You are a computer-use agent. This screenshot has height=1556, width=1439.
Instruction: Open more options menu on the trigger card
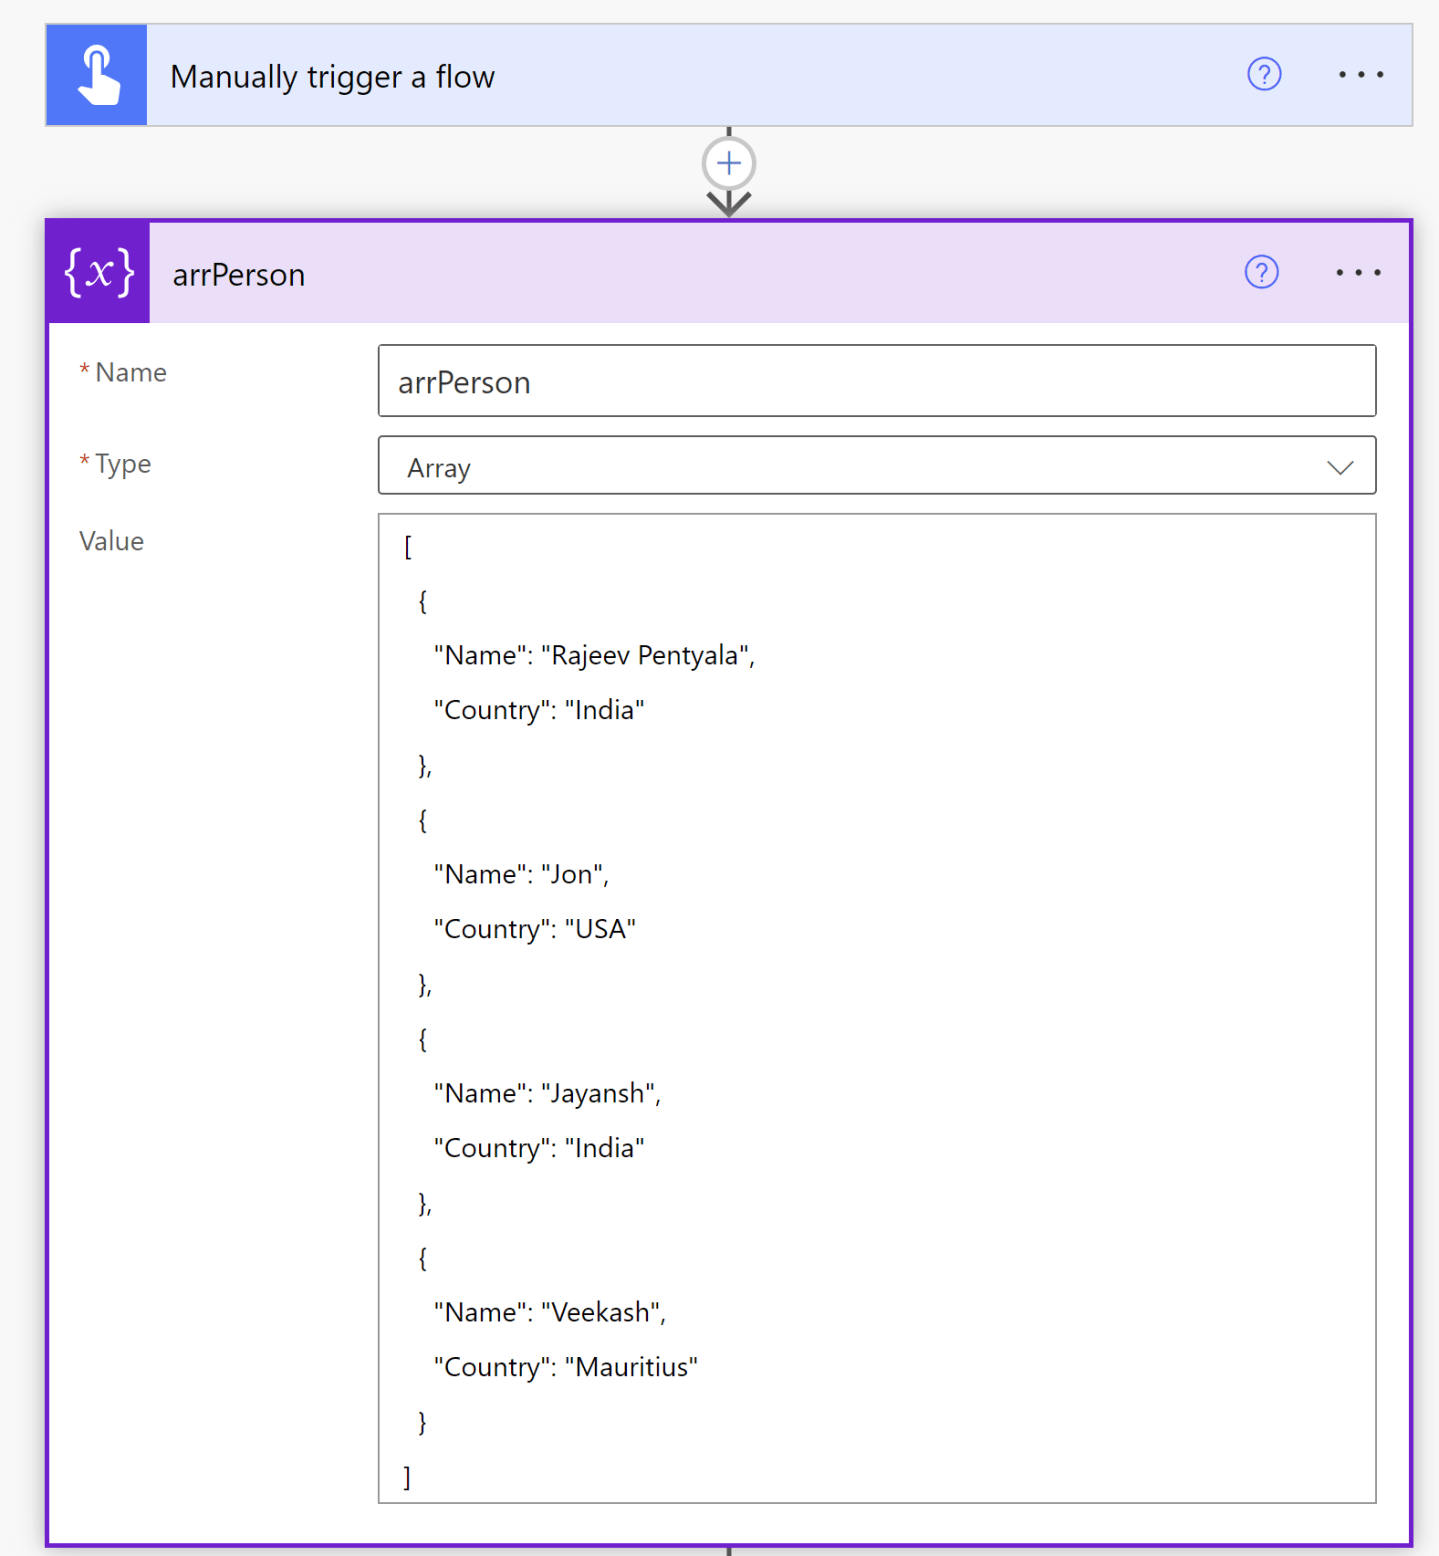click(x=1360, y=74)
